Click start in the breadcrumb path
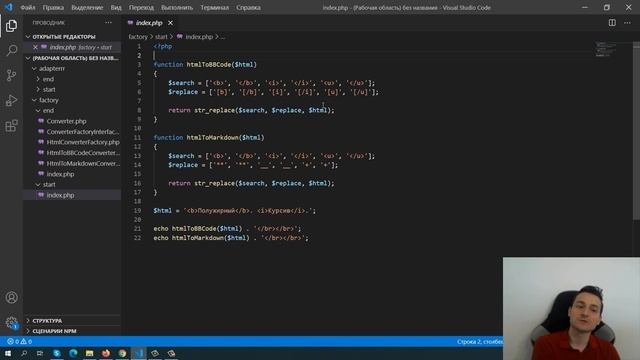Screen dimensions: 640x360 pyautogui.click(x=161, y=37)
